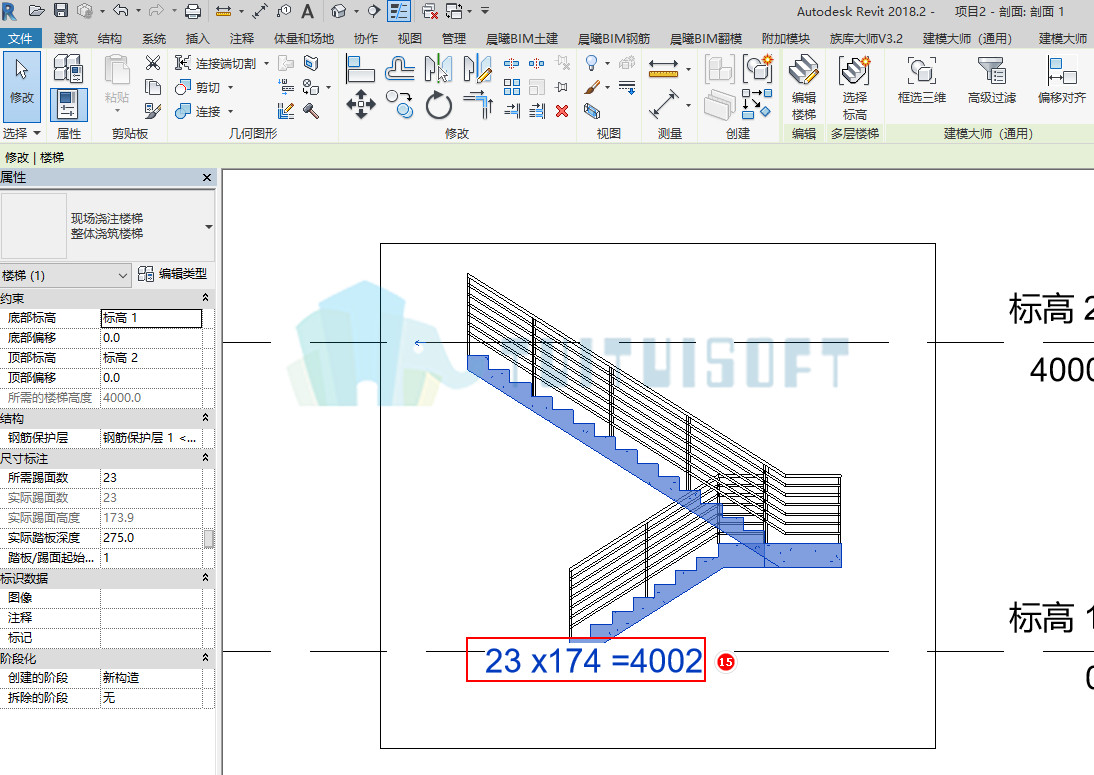The image size is (1094, 775).
Task: Click the 选择标高 multistory stair icon
Action: [x=855, y=88]
